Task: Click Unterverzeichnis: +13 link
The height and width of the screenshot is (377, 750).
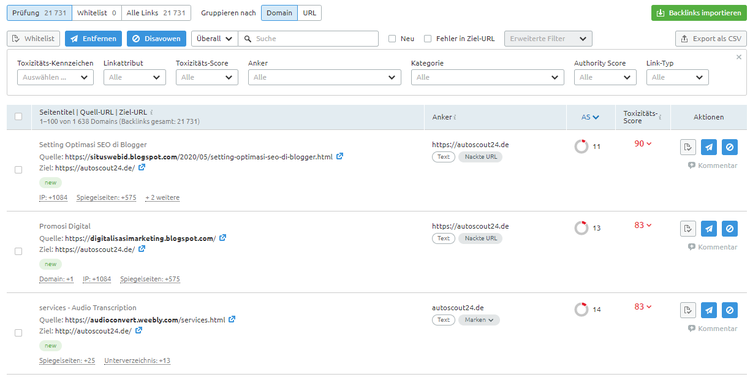Action: pos(137,360)
